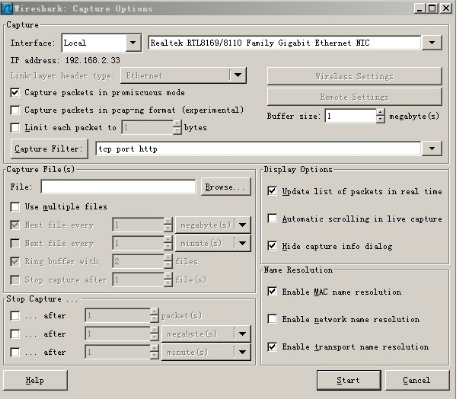
Task: Enable Automatic scrolling in live capture
Action: tap(272, 219)
